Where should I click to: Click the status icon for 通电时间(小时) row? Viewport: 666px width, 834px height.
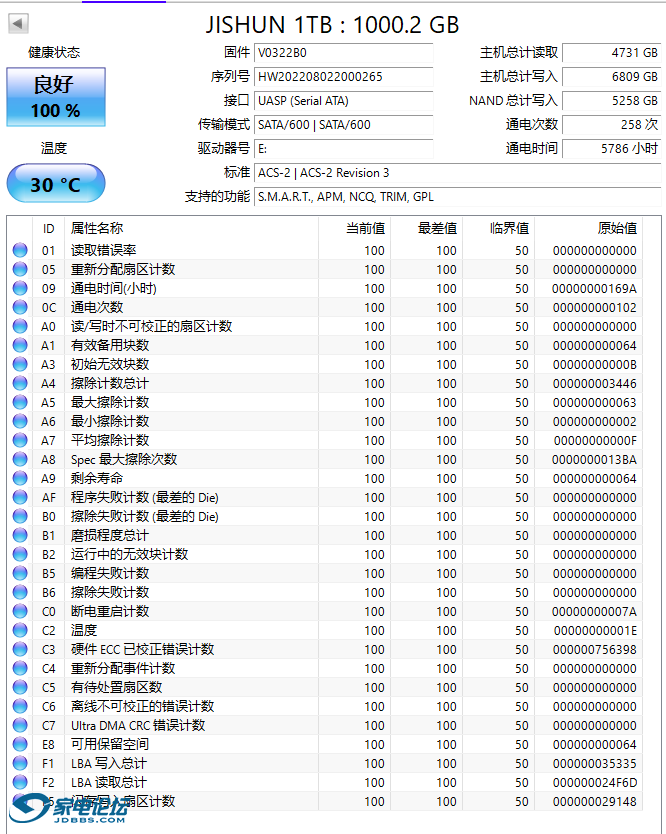tap(20, 288)
